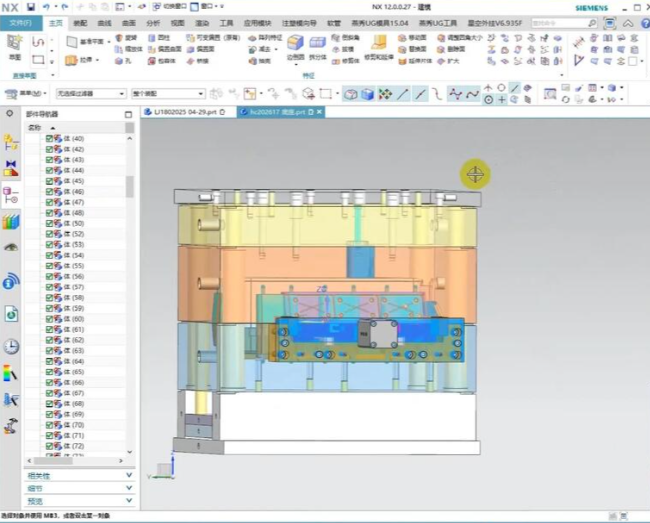This screenshot has height=523, width=650.
Task: Select the 体 (72) tree row
Action: pos(75,446)
